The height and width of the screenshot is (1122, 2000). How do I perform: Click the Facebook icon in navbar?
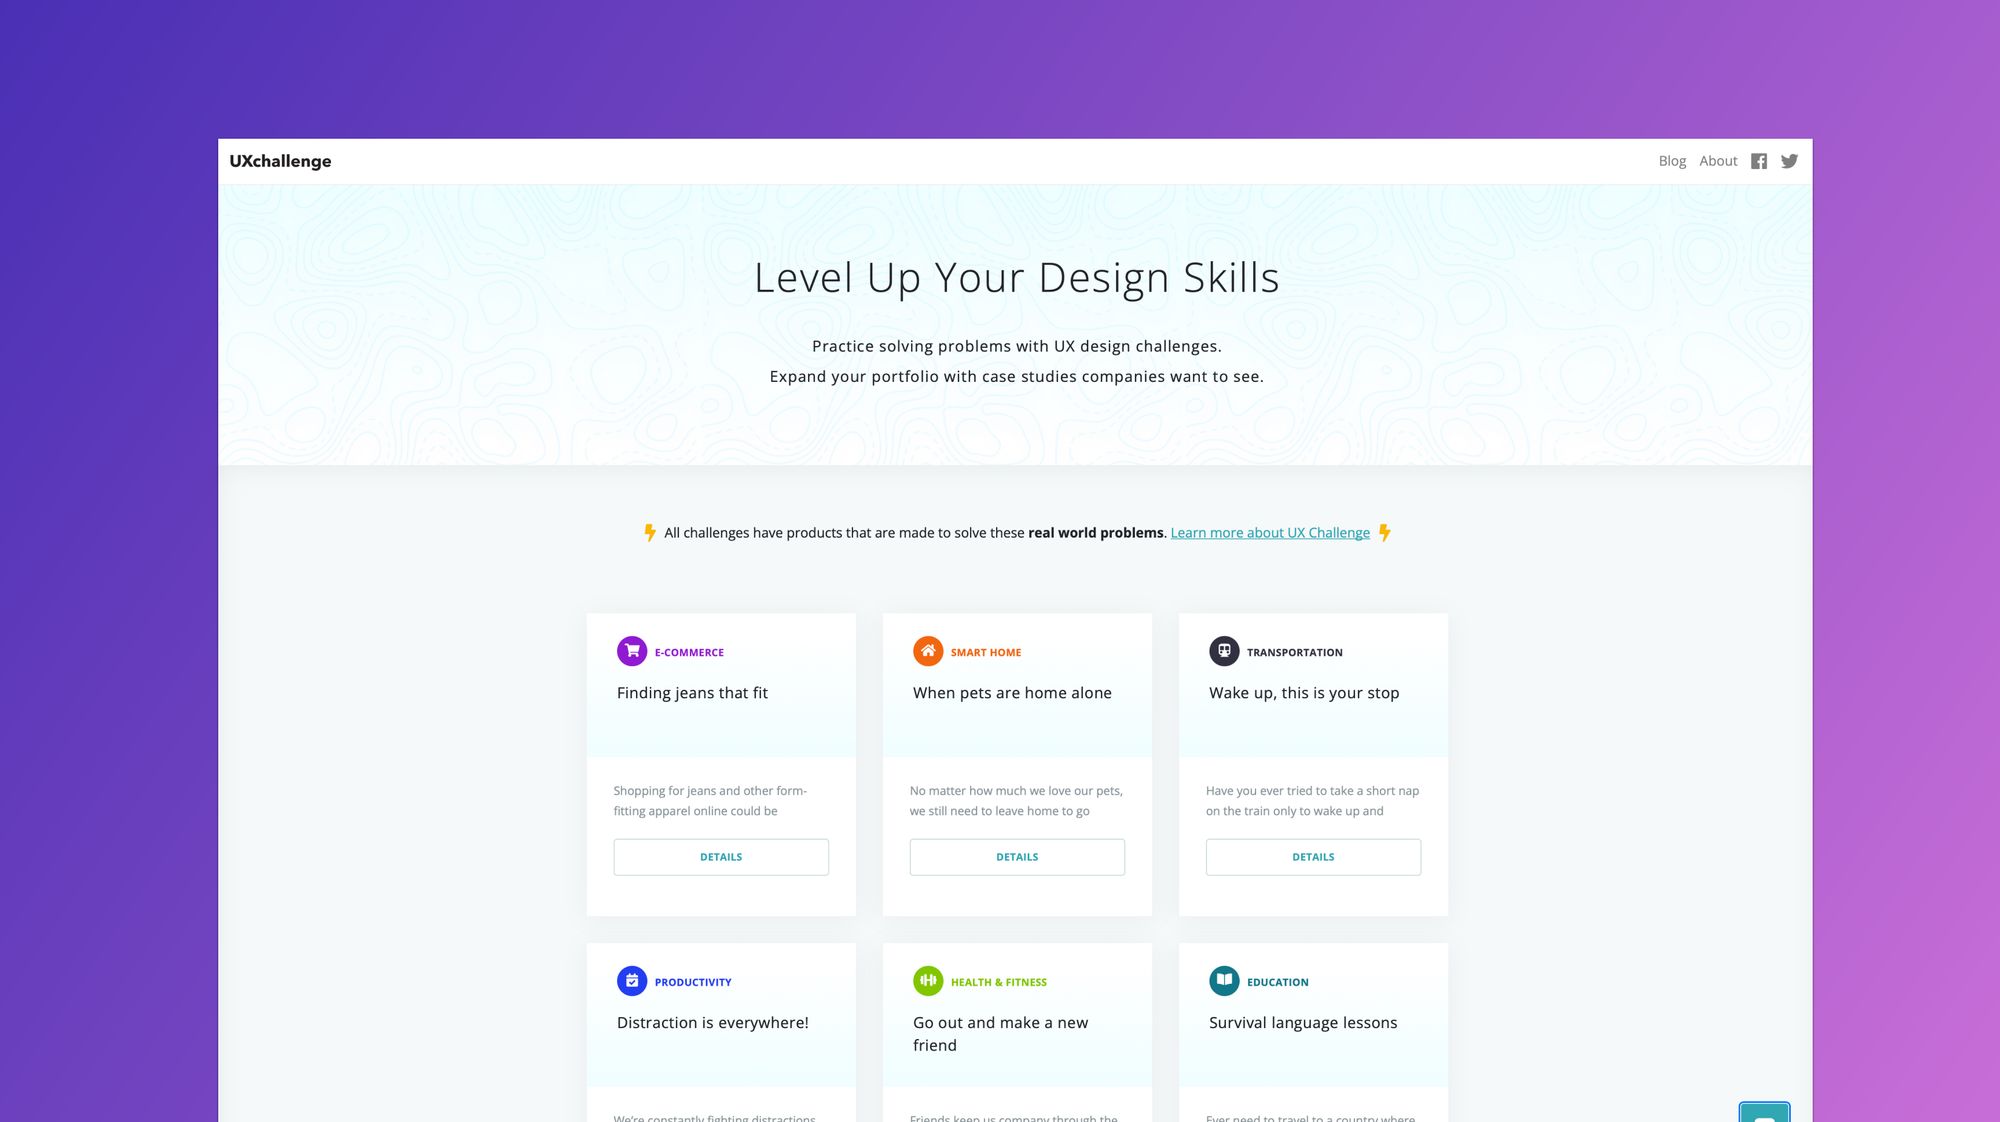(x=1760, y=162)
